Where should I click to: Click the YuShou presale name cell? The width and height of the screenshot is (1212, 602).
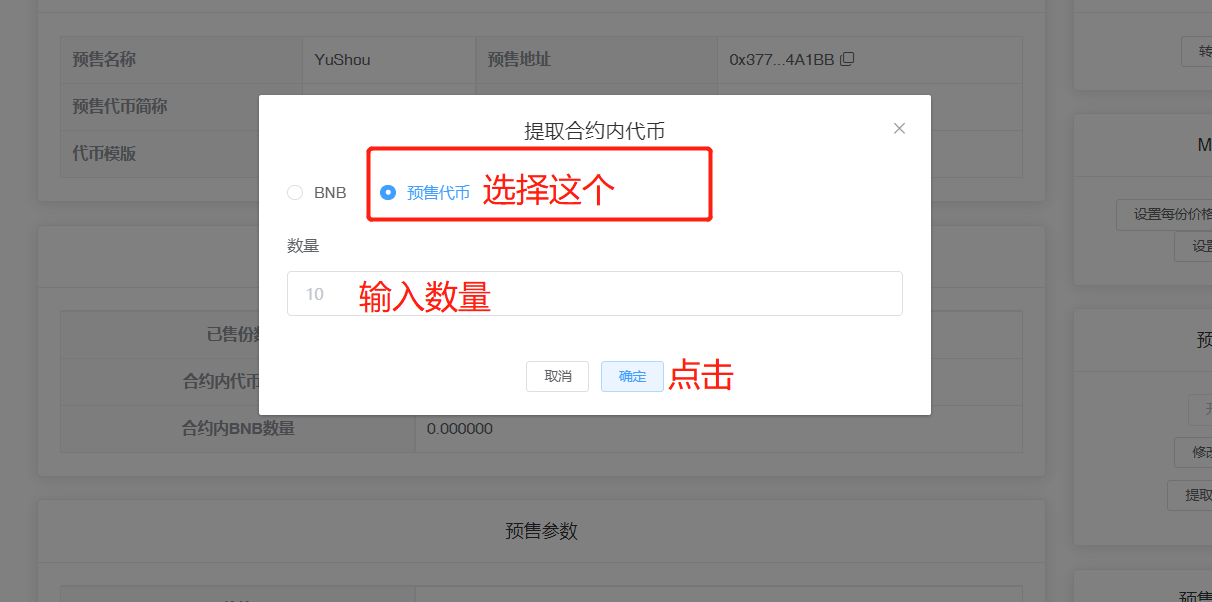[x=342, y=60]
